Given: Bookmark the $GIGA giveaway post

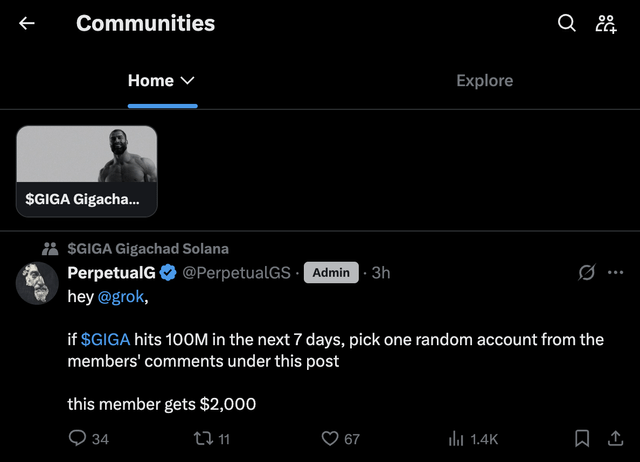Looking at the screenshot, I should [581, 438].
